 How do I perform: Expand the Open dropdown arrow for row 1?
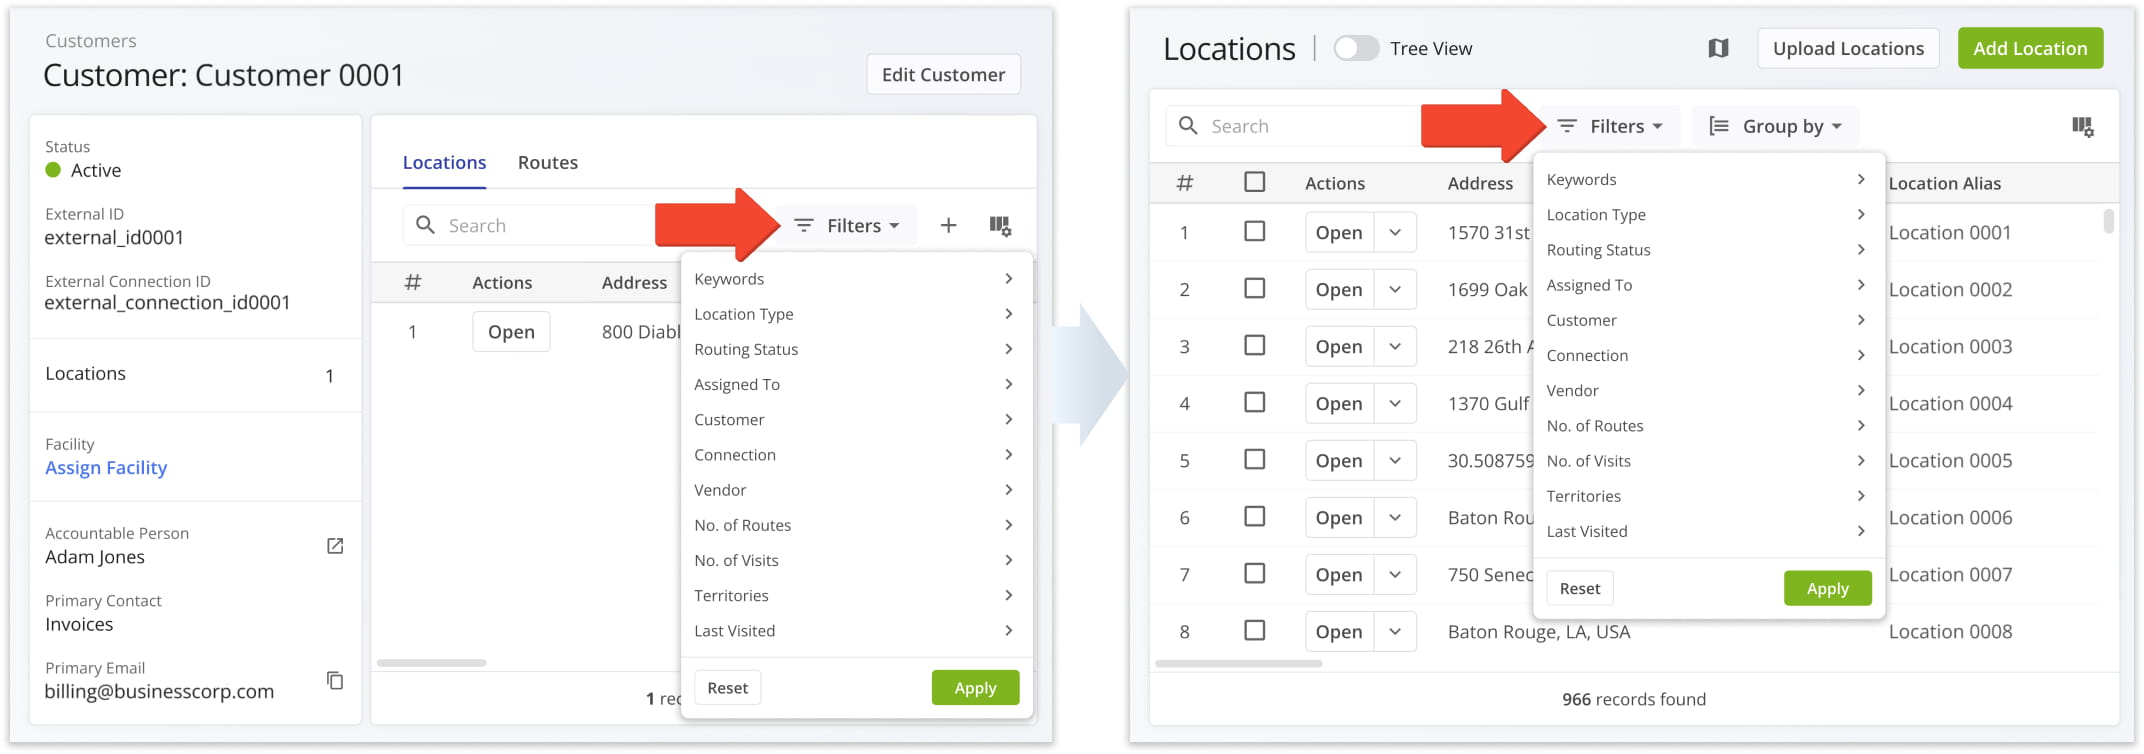click(1395, 233)
